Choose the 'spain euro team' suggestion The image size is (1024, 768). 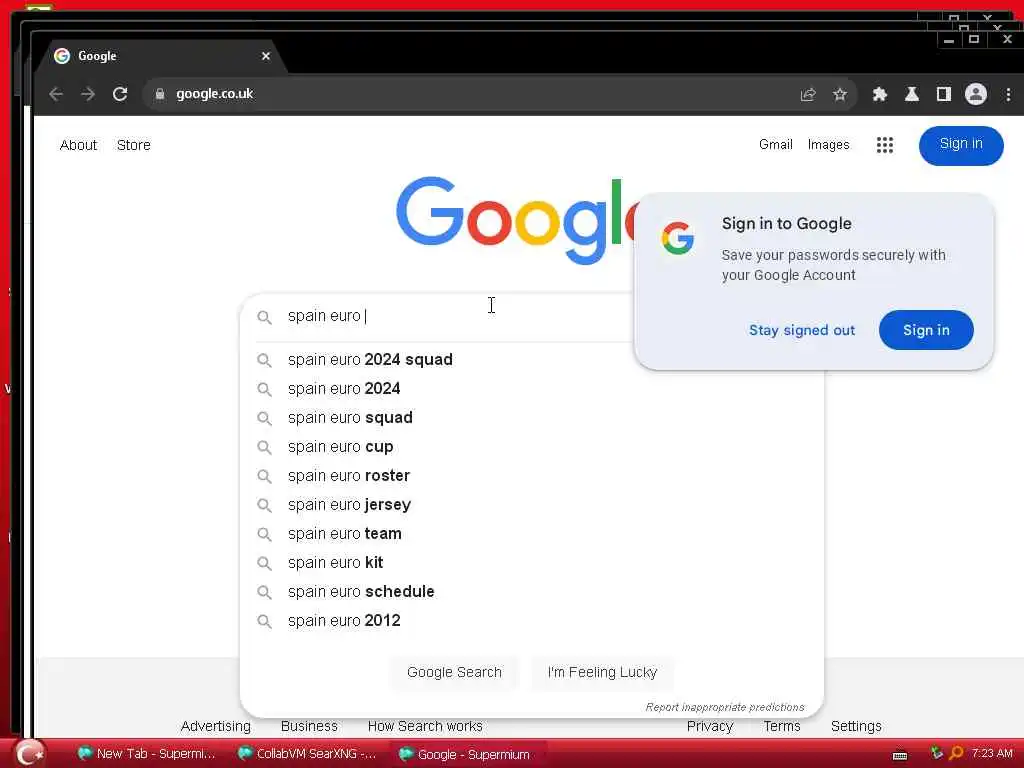click(532, 534)
